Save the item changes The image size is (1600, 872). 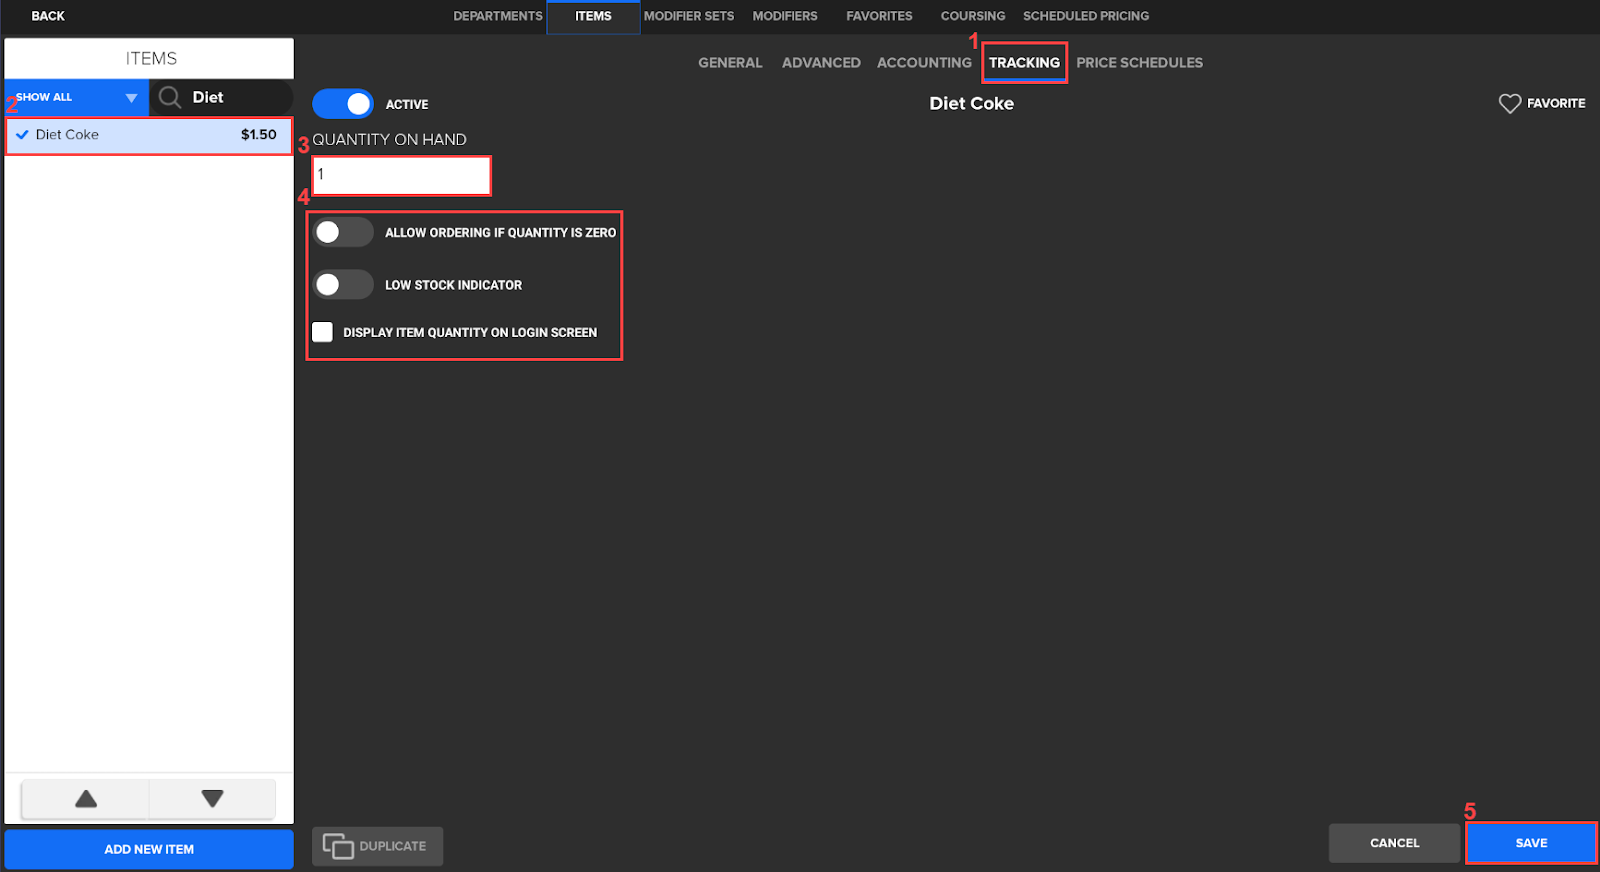coord(1530,843)
